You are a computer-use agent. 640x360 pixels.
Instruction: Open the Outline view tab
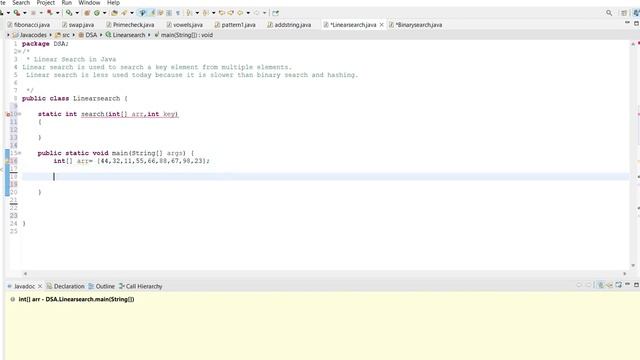(102, 287)
